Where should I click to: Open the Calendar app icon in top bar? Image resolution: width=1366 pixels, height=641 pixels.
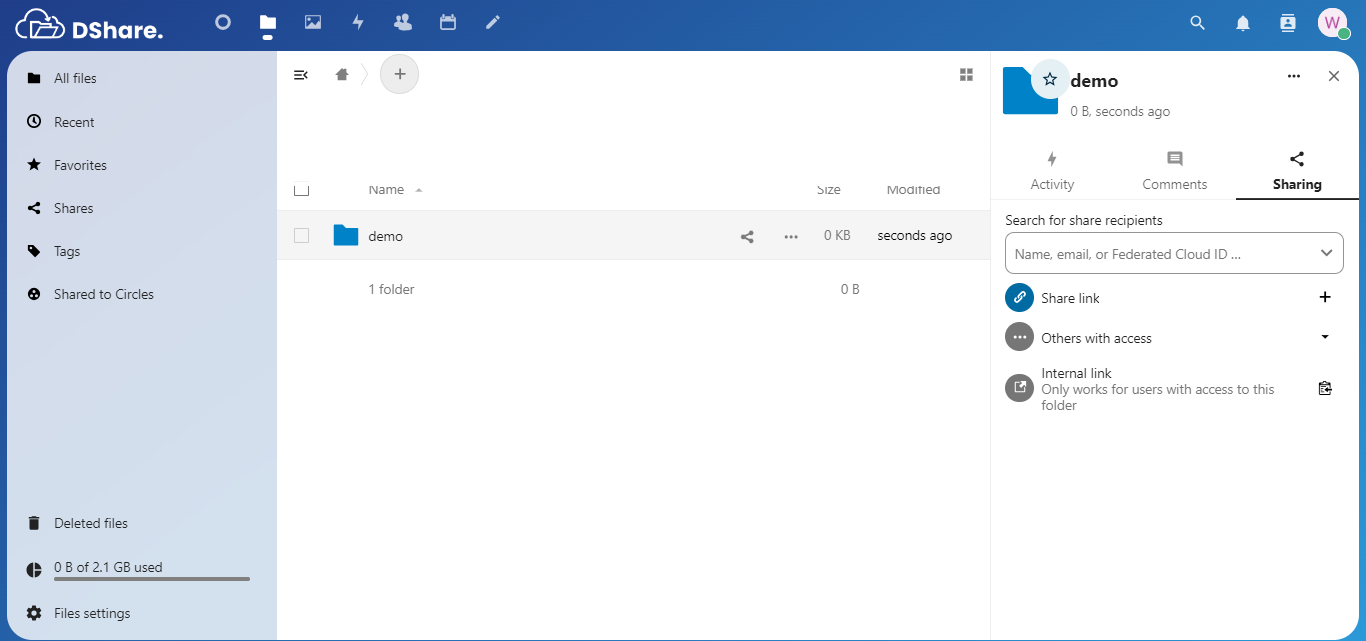[x=448, y=22]
